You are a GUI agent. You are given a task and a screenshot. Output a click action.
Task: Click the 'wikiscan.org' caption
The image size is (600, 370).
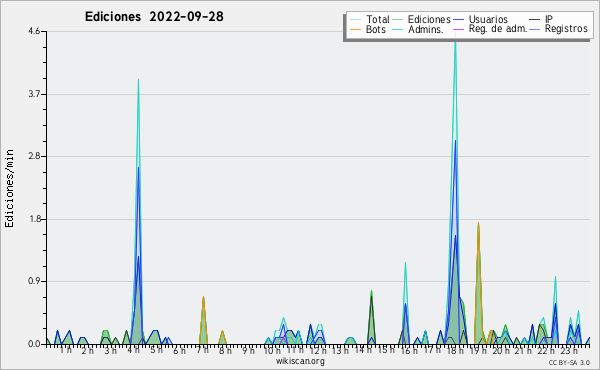pos(300,361)
